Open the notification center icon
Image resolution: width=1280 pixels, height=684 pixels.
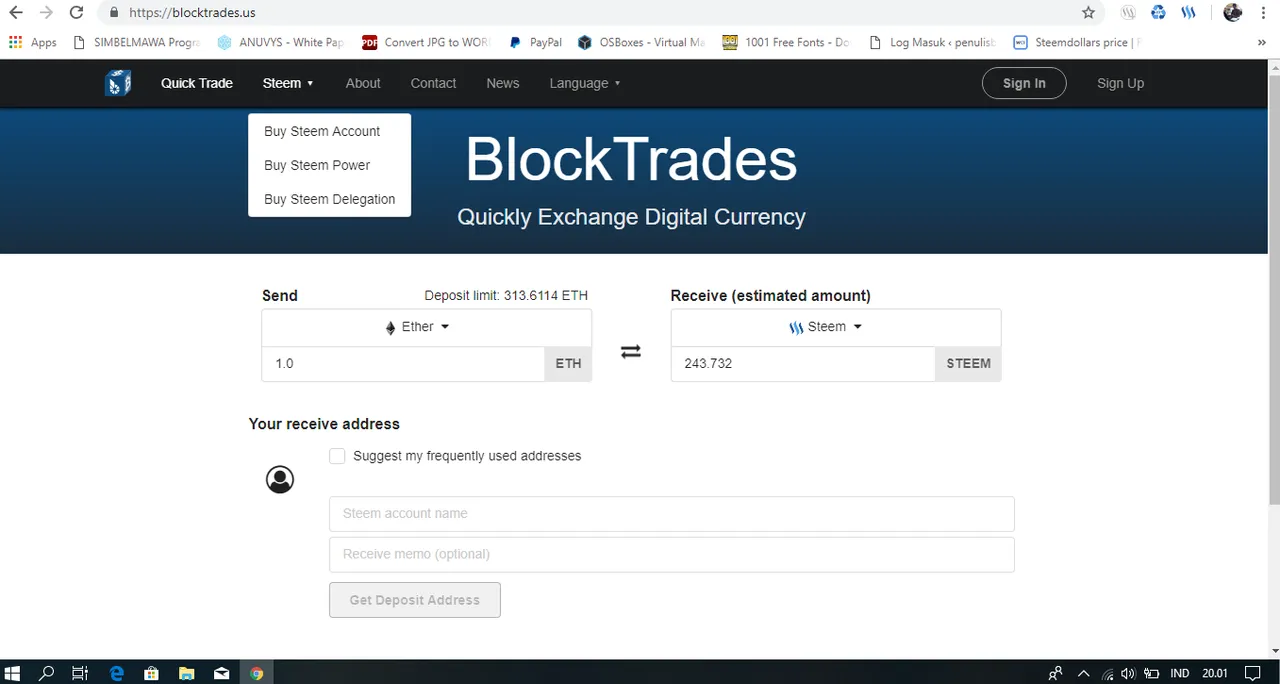[x=1252, y=674]
